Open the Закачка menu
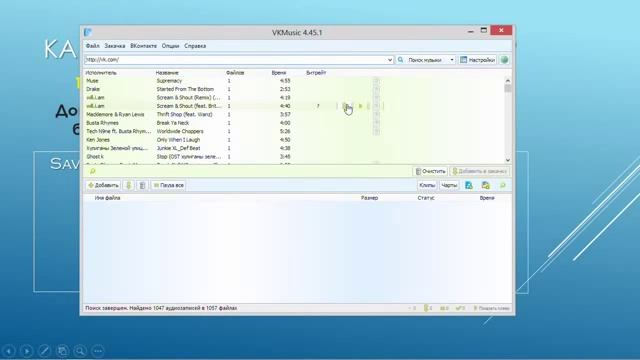 (115, 46)
